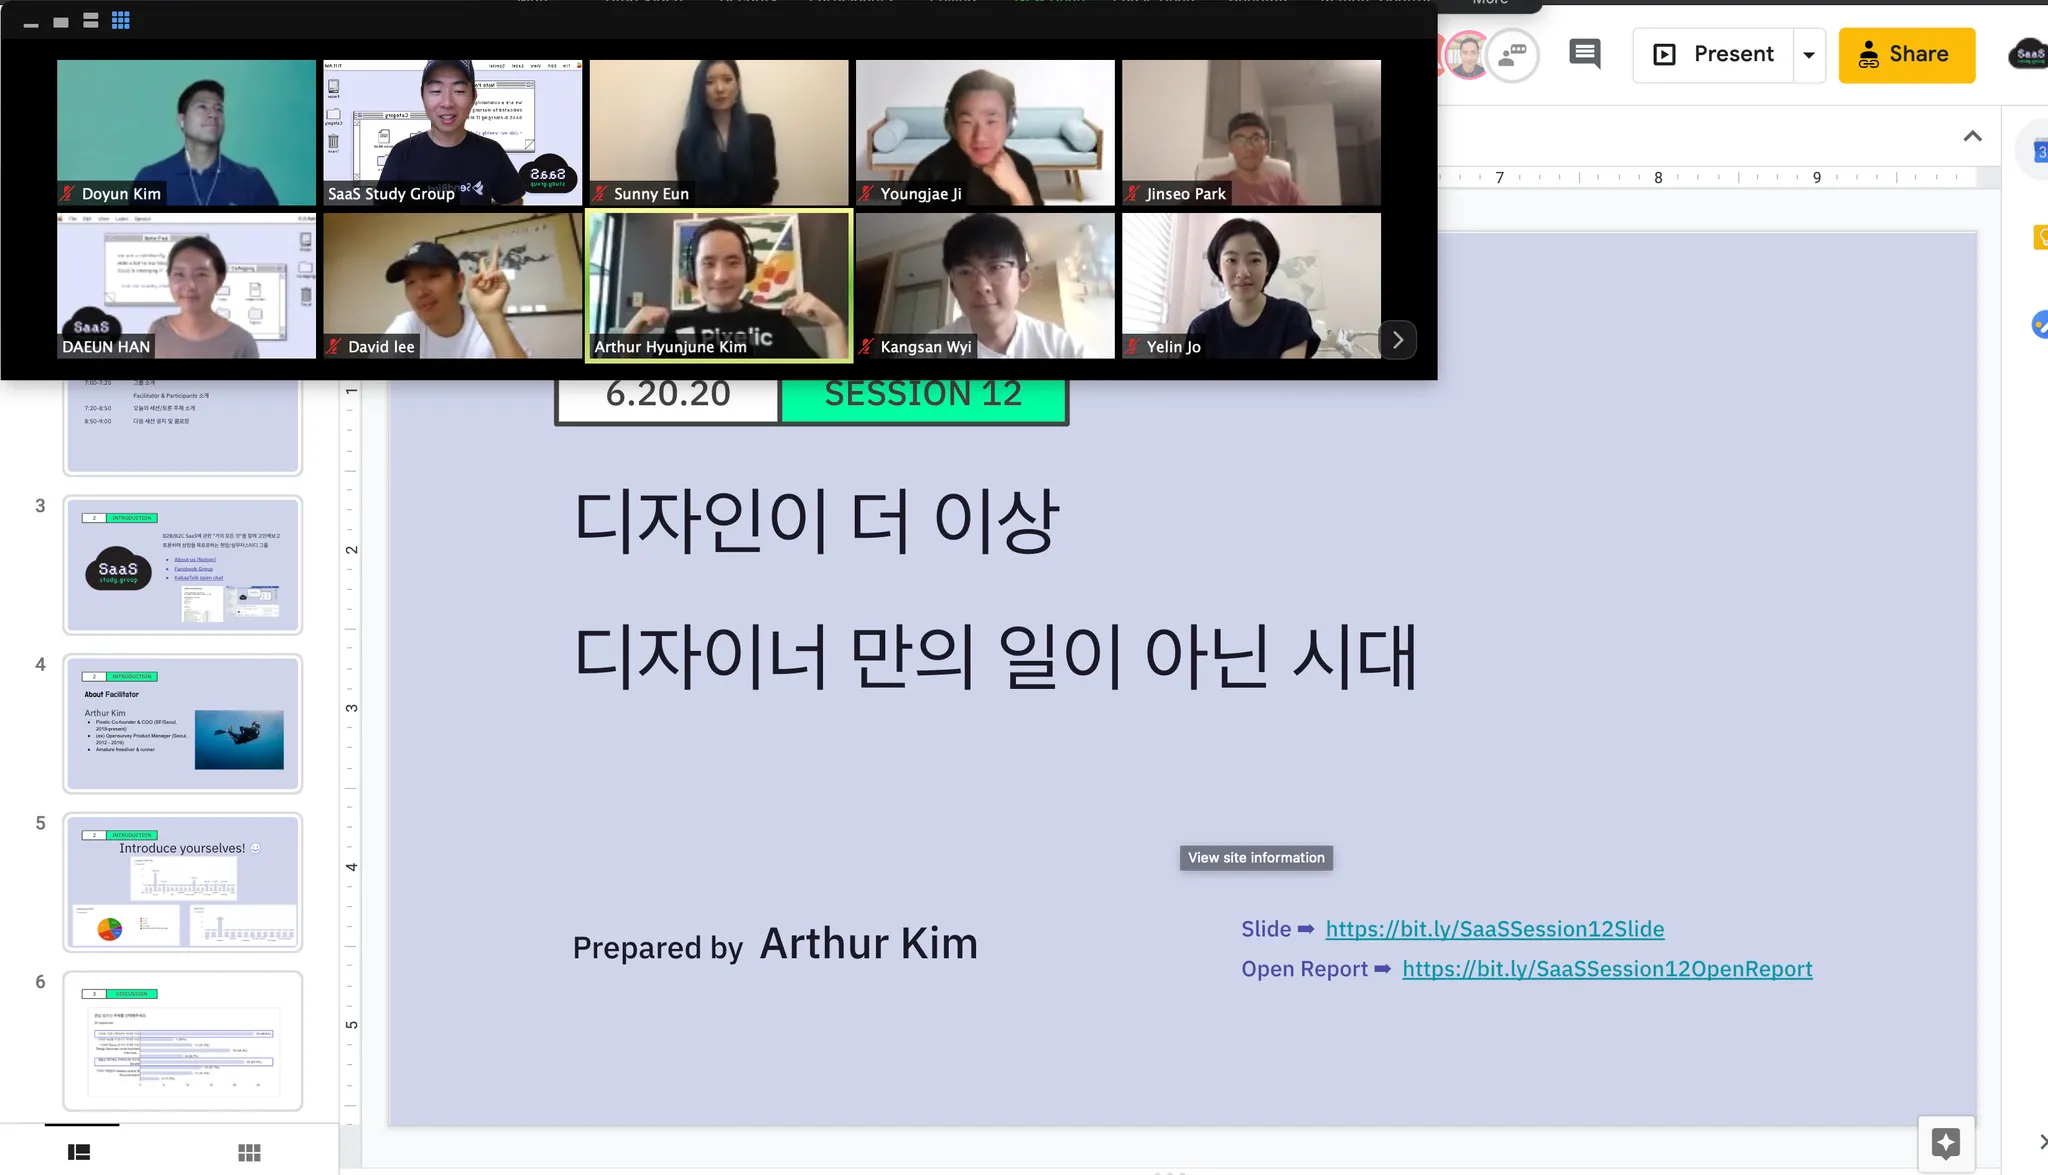Open the Google Keep sidebar icon
This screenshot has width=2048, height=1175.
pyautogui.click(x=2040, y=237)
